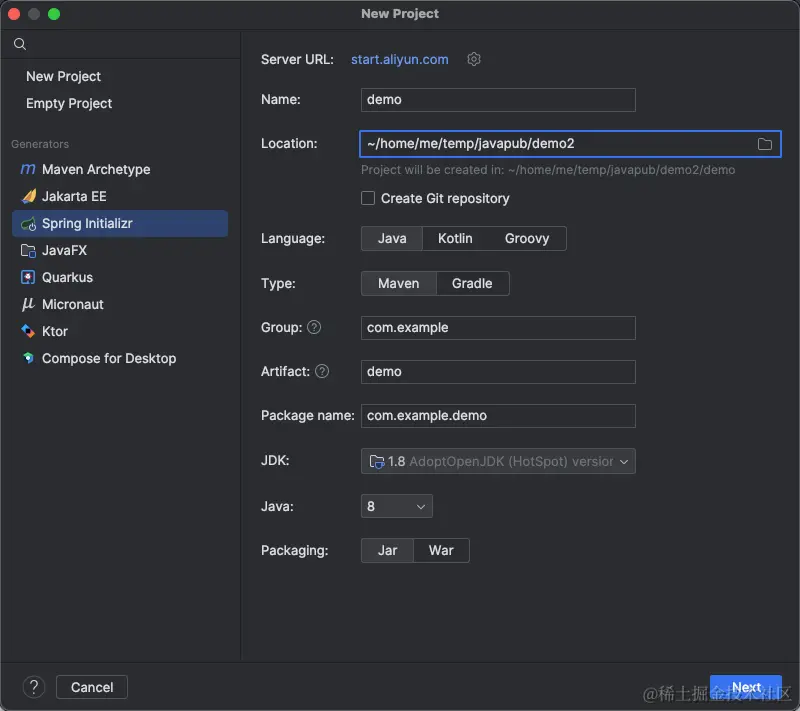The width and height of the screenshot is (800, 711).
Task: Choose Maven Archetype generator
Action: point(120,169)
